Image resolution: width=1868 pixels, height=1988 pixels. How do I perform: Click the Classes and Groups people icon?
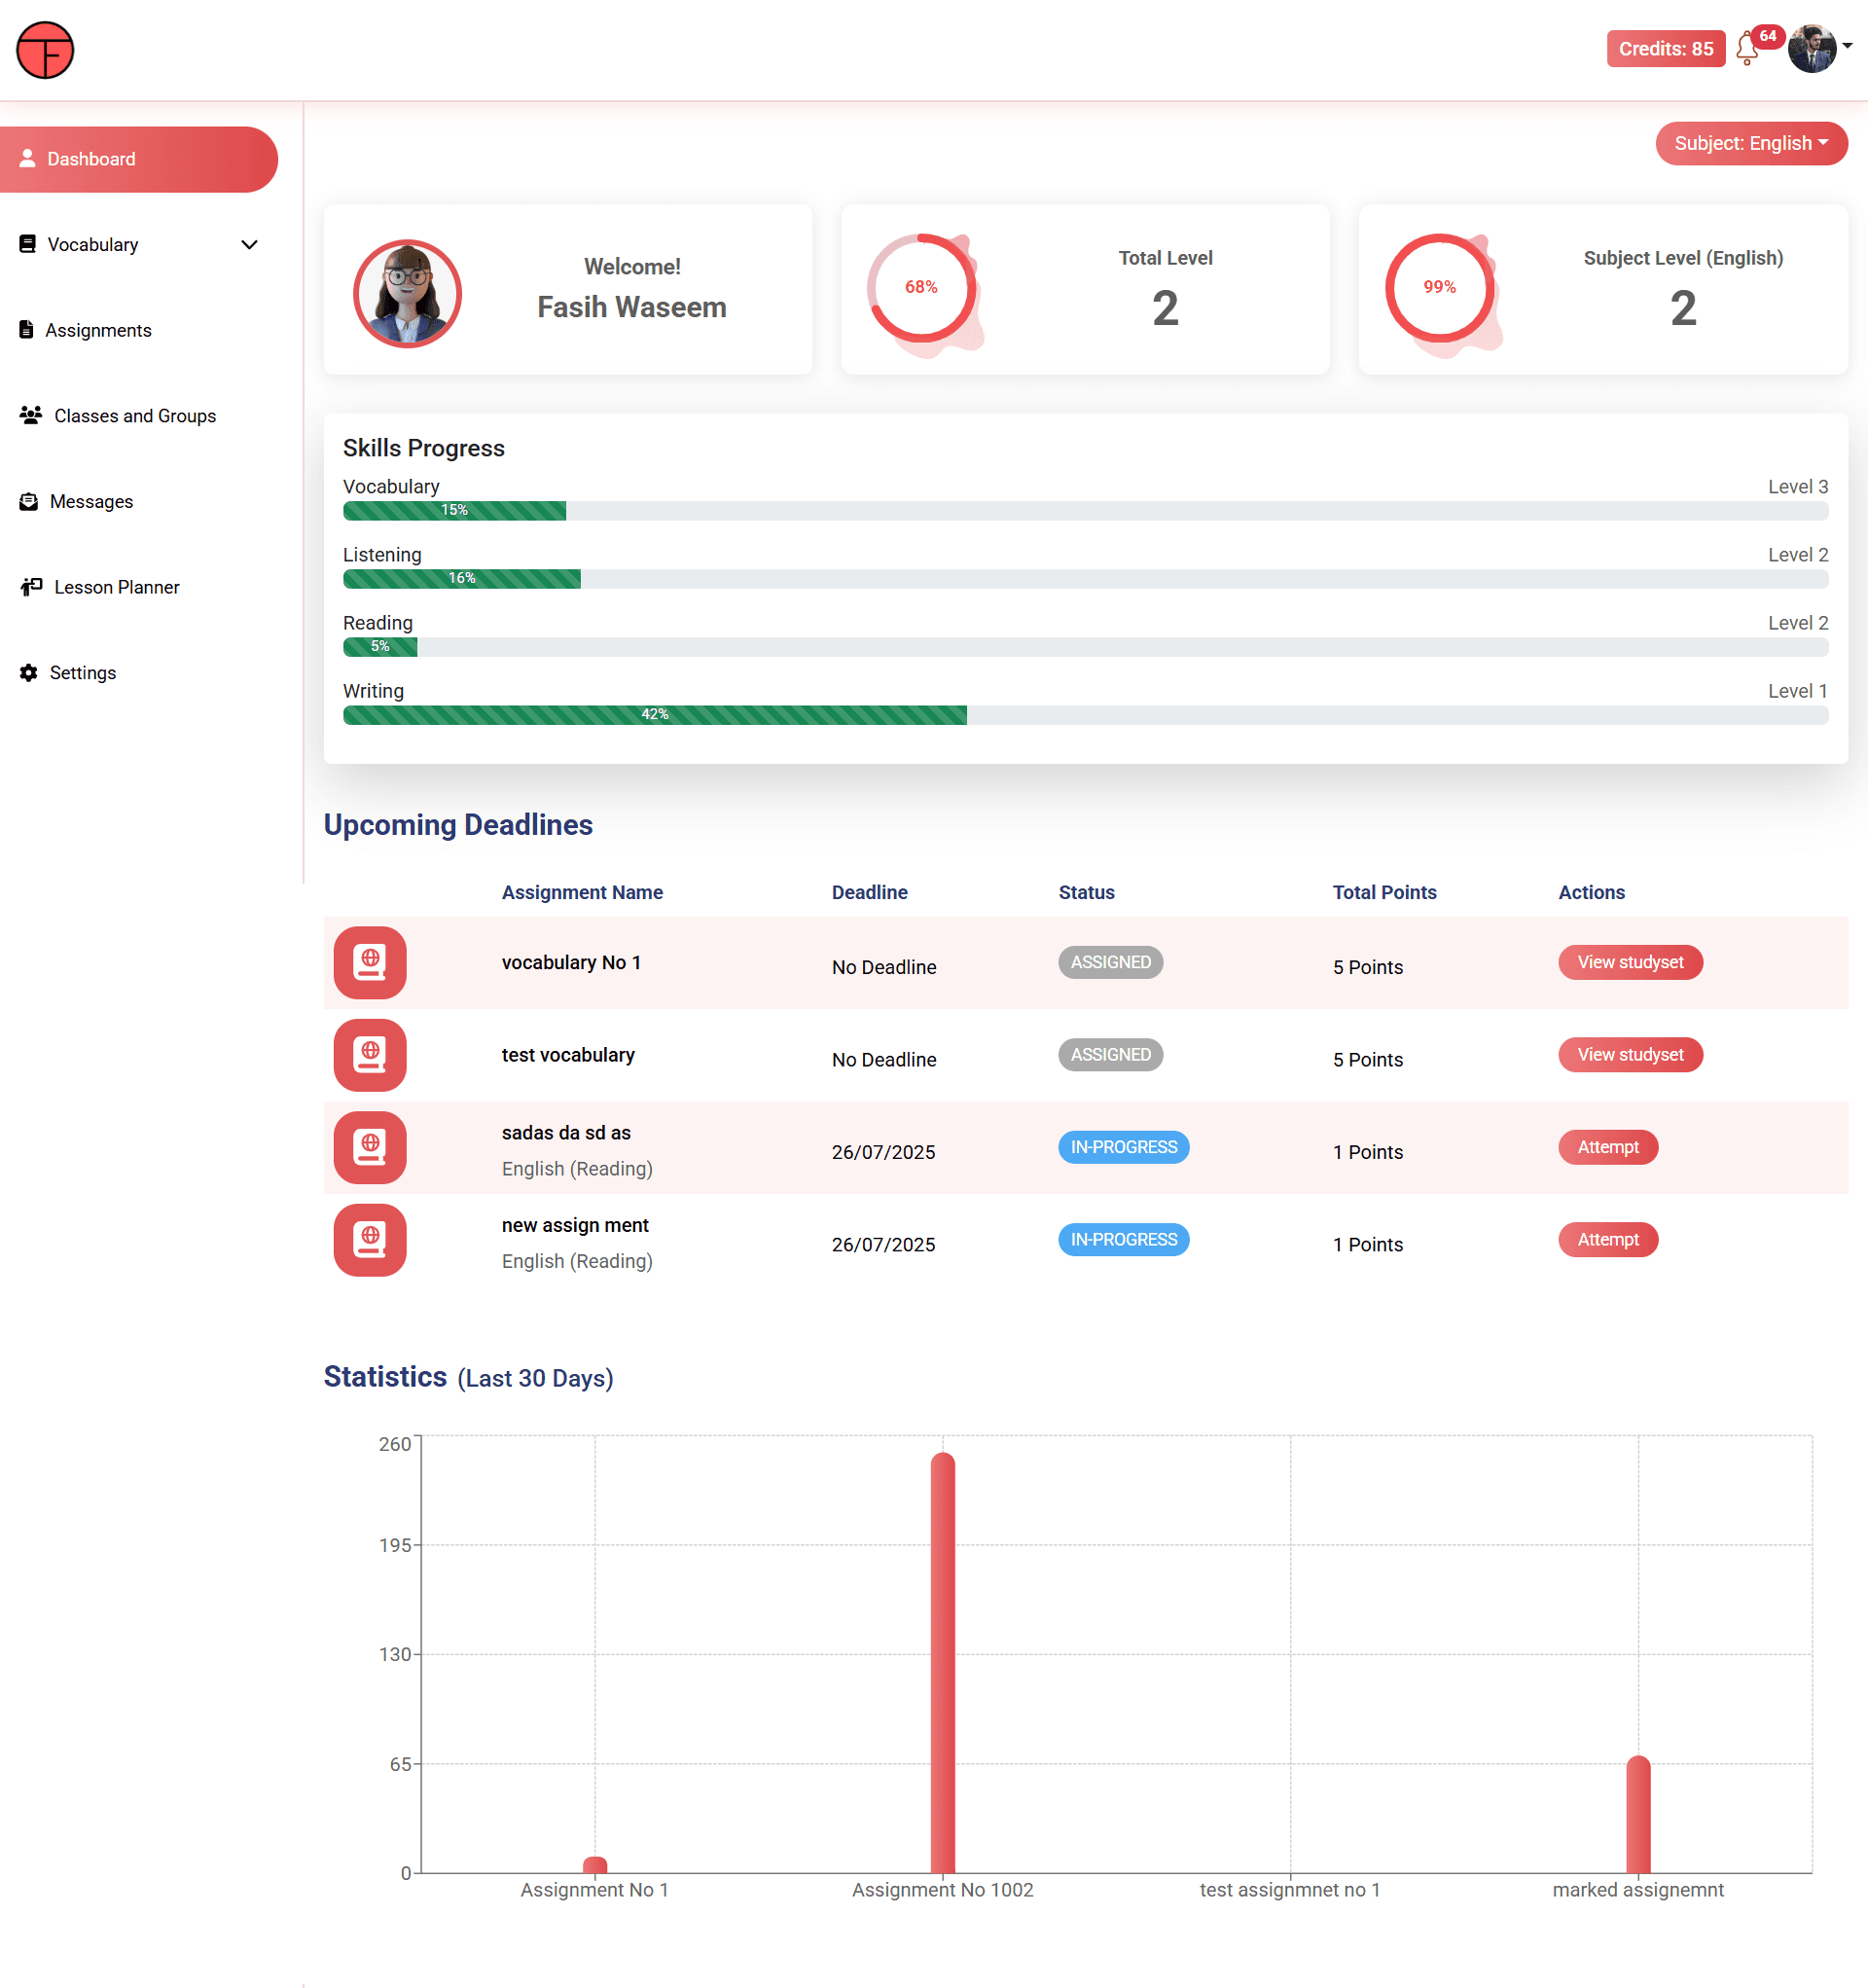tap(31, 415)
